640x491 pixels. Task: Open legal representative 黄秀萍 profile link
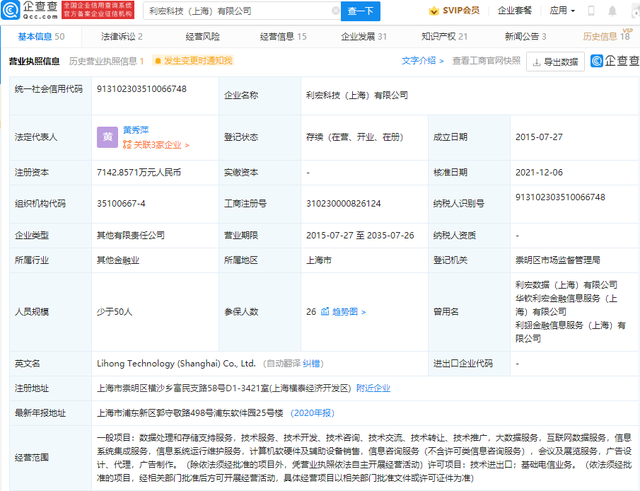136,130
